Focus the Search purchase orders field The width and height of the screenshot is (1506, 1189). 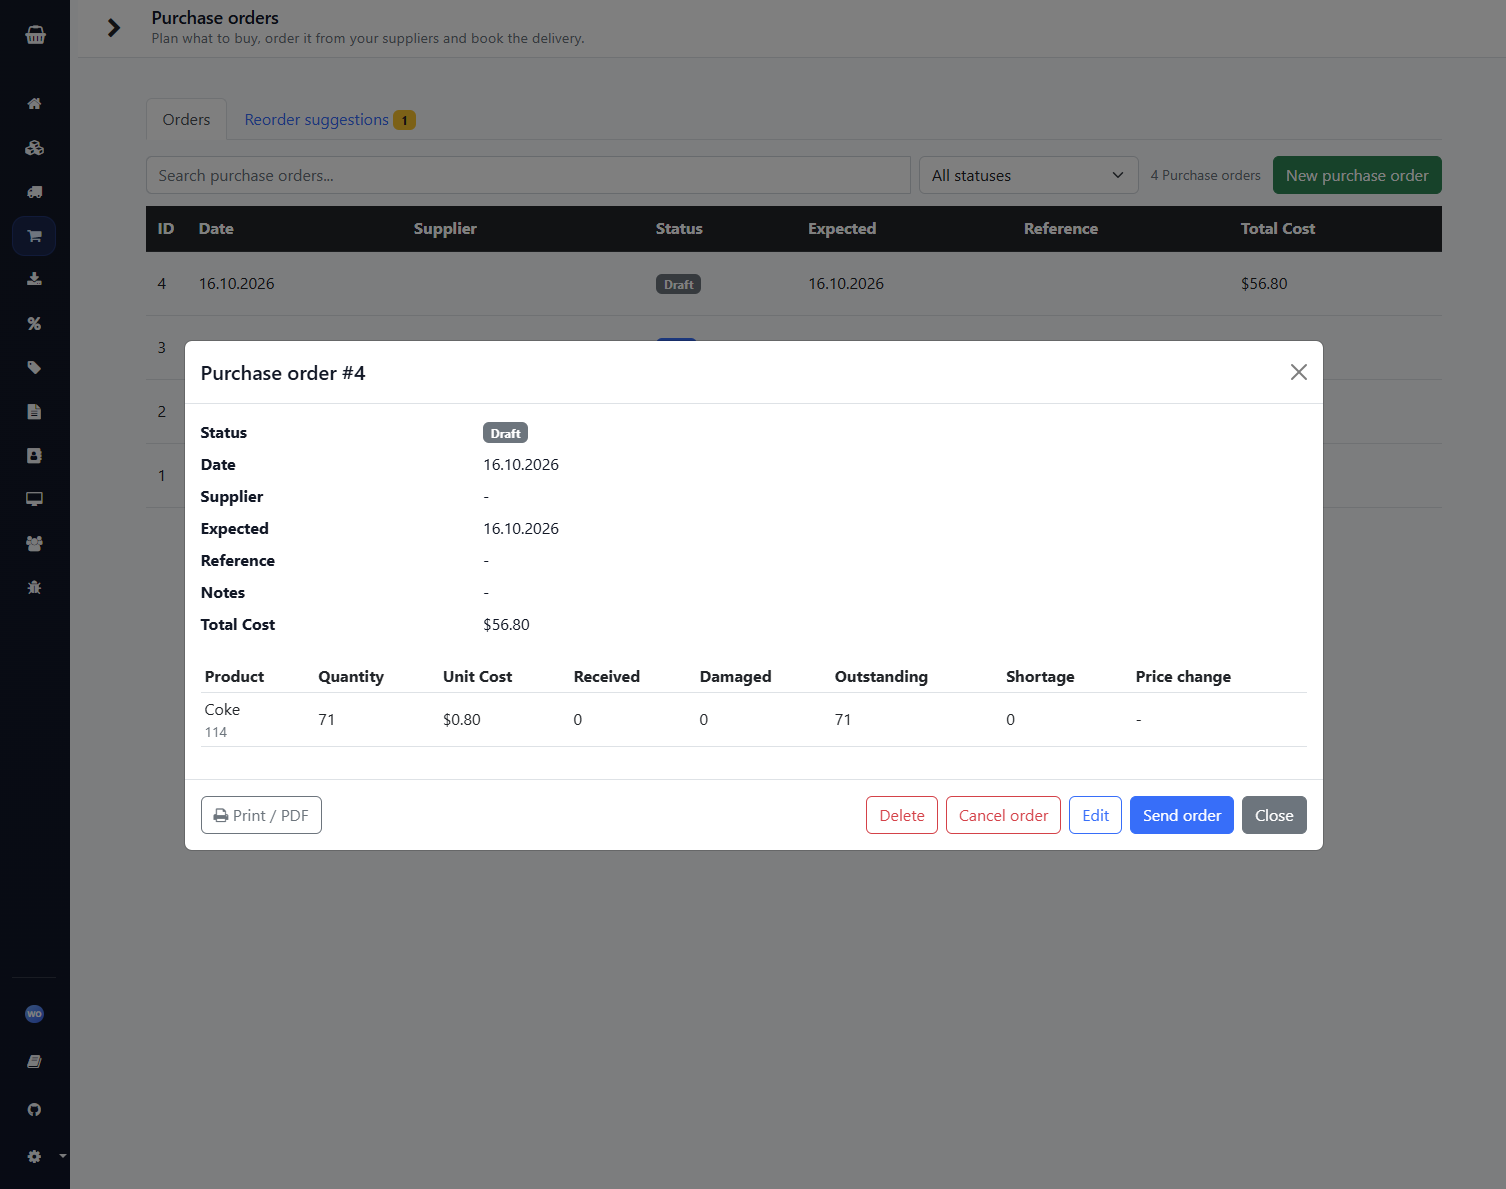pos(528,175)
